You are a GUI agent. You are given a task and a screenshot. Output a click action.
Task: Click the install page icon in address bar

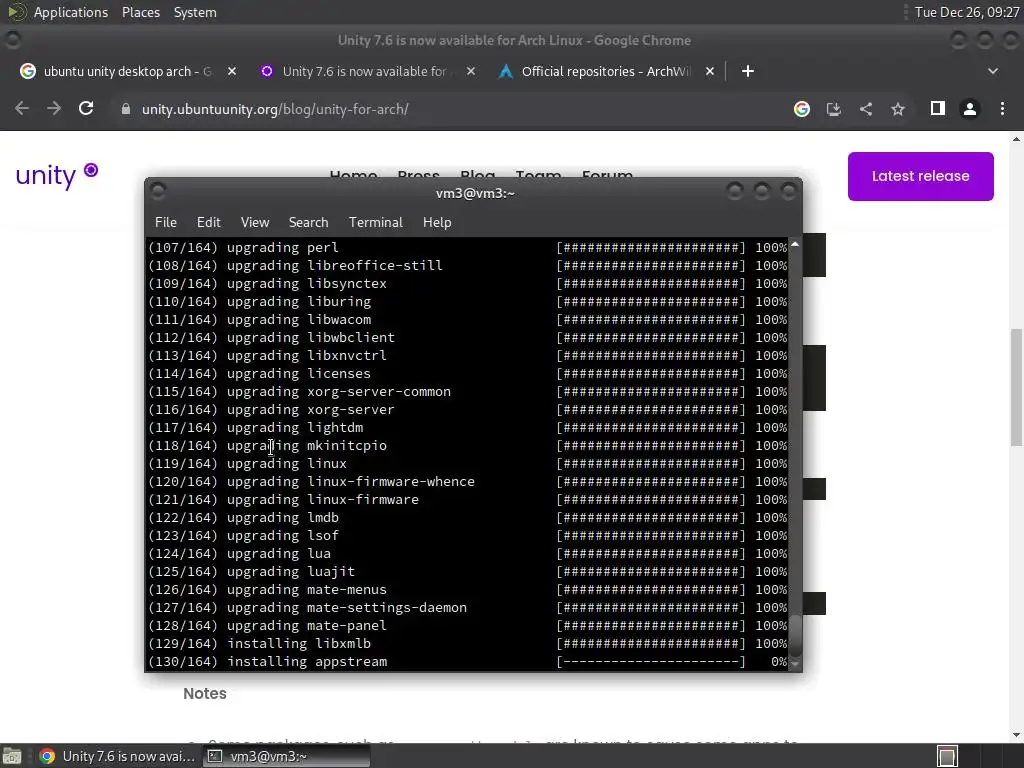[x=834, y=109]
